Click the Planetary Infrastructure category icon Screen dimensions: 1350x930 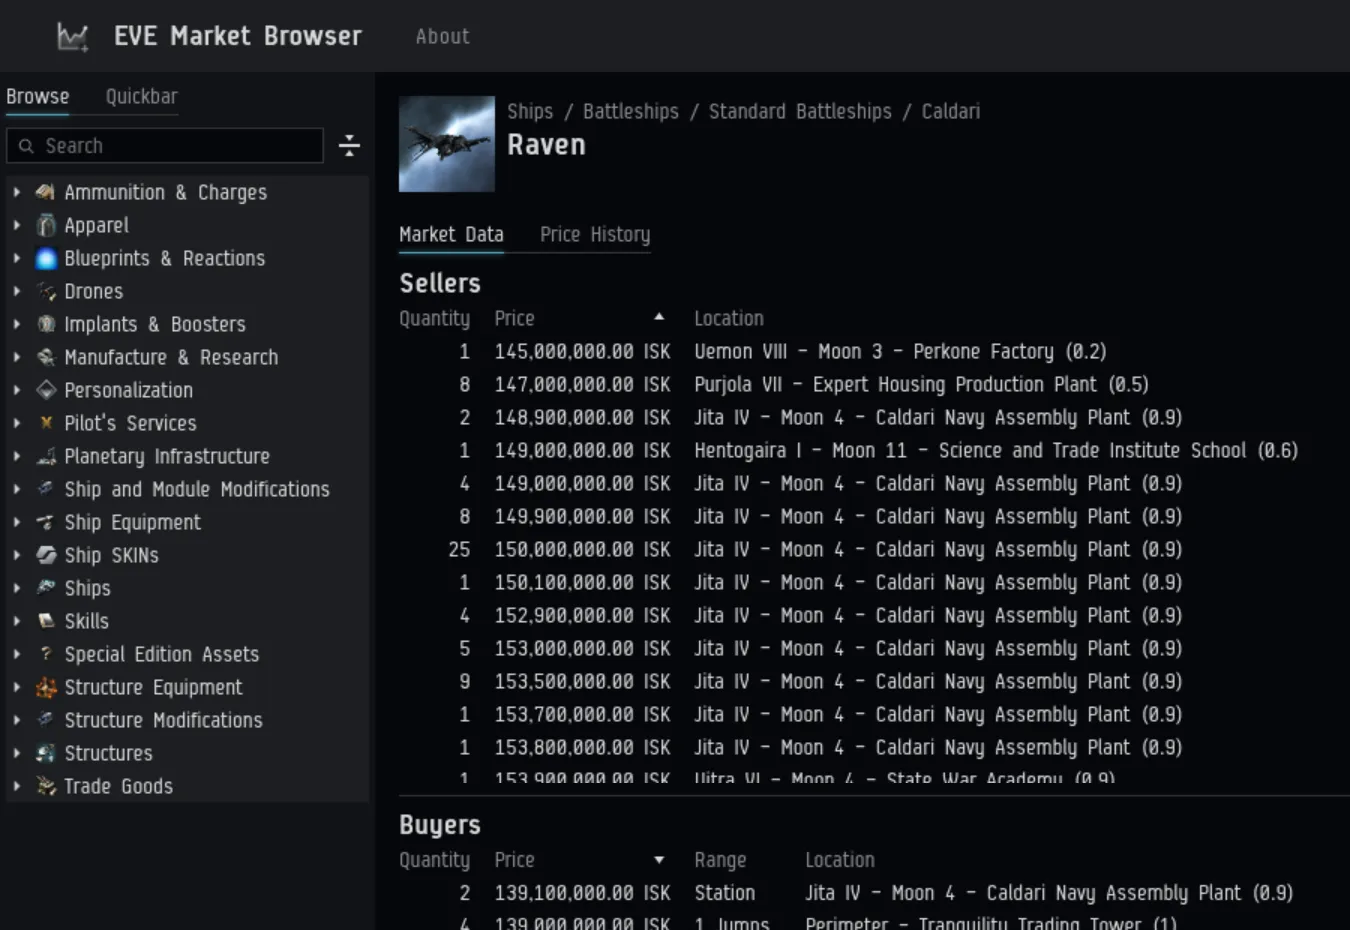(45, 456)
